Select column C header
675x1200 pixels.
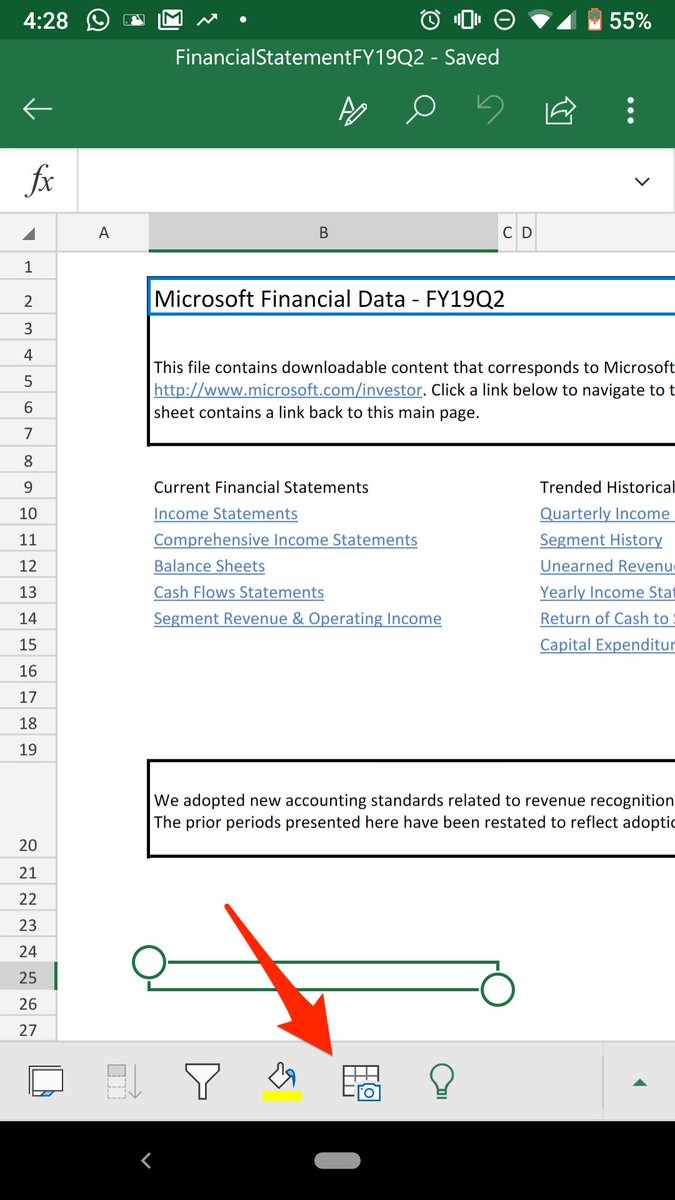pos(507,233)
